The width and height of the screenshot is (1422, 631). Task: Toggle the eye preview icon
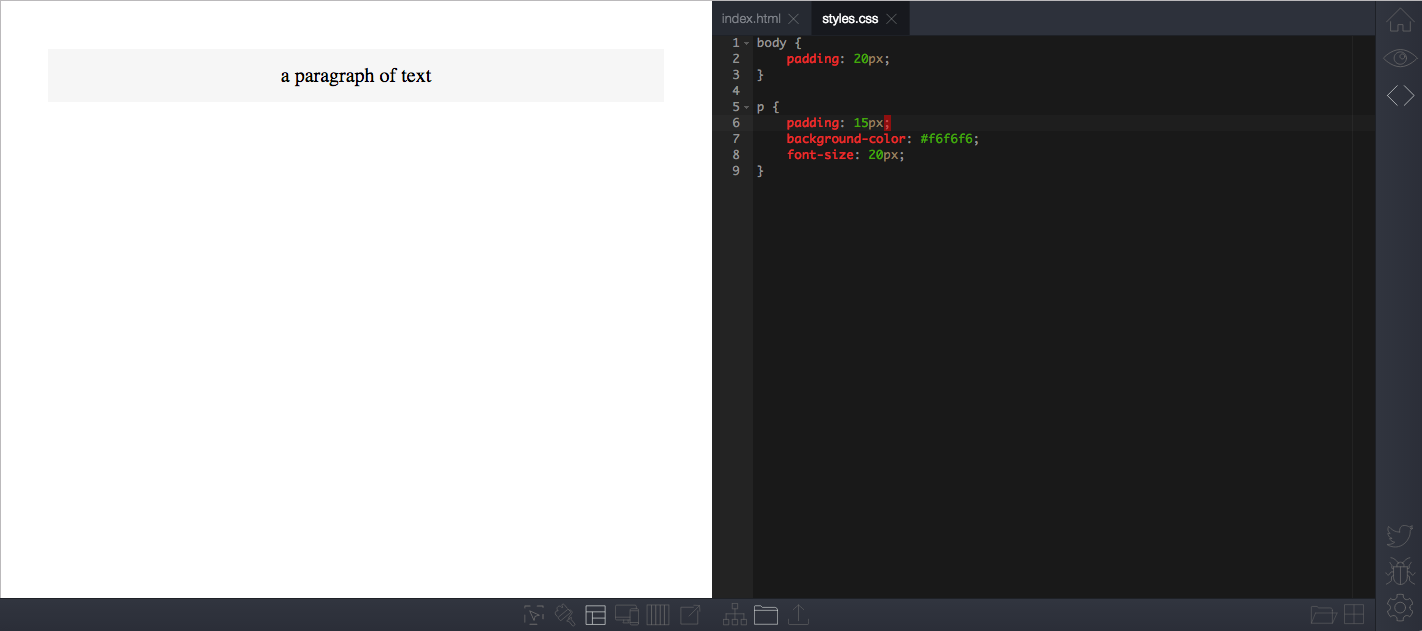pyautogui.click(x=1399, y=57)
